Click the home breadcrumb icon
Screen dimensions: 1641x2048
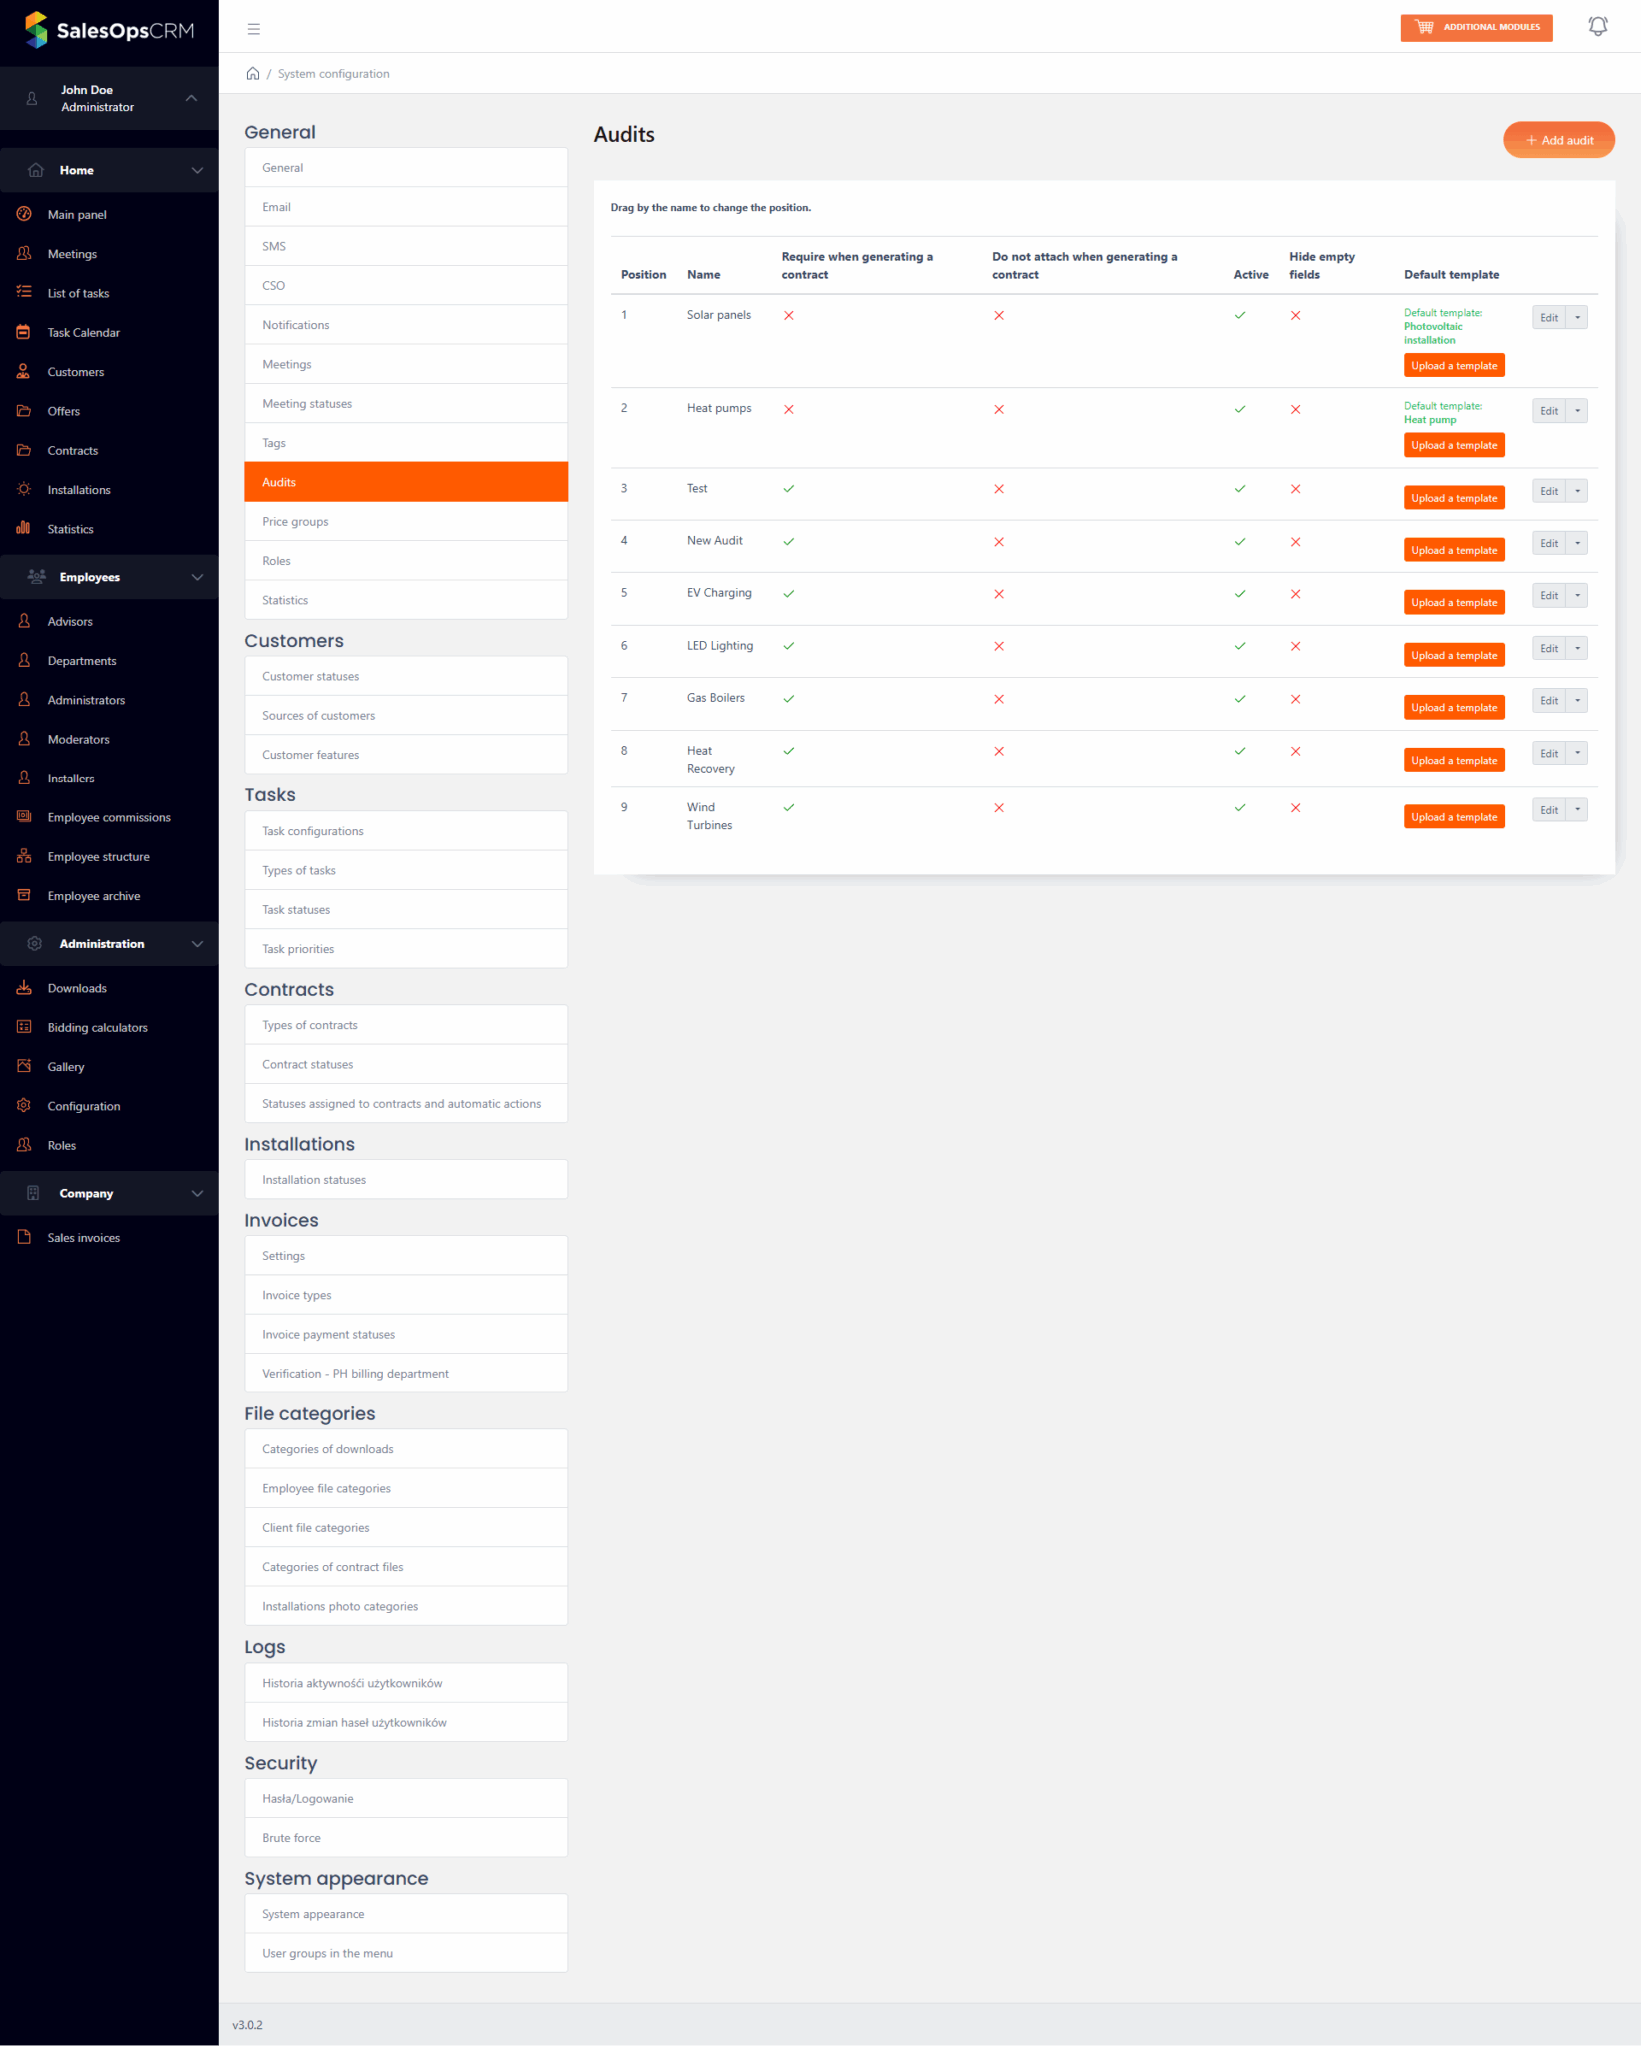tap(253, 74)
